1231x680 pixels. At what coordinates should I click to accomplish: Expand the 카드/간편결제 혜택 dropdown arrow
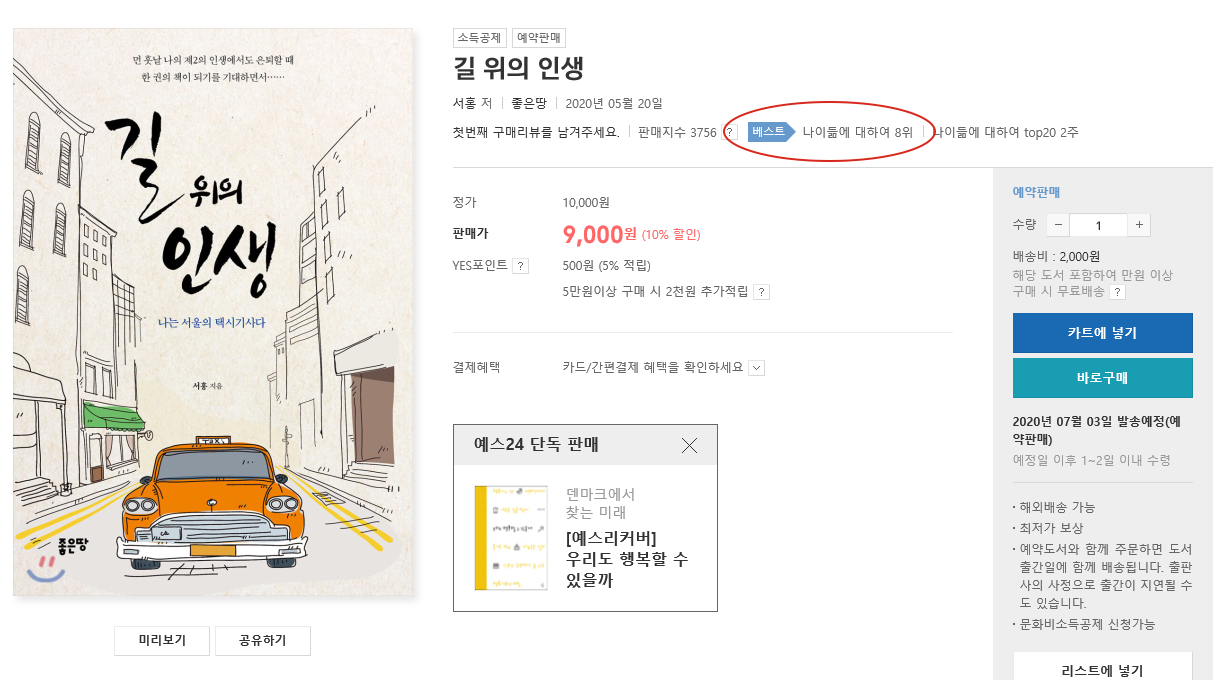pos(757,368)
